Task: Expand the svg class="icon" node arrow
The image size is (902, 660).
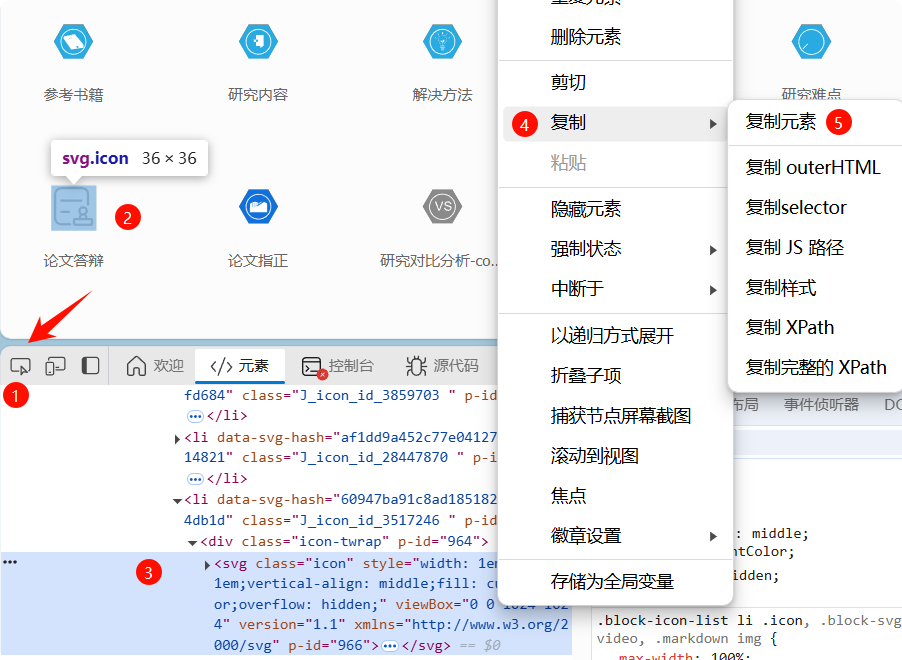Action: pyautogui.click(x=207, y=565)
